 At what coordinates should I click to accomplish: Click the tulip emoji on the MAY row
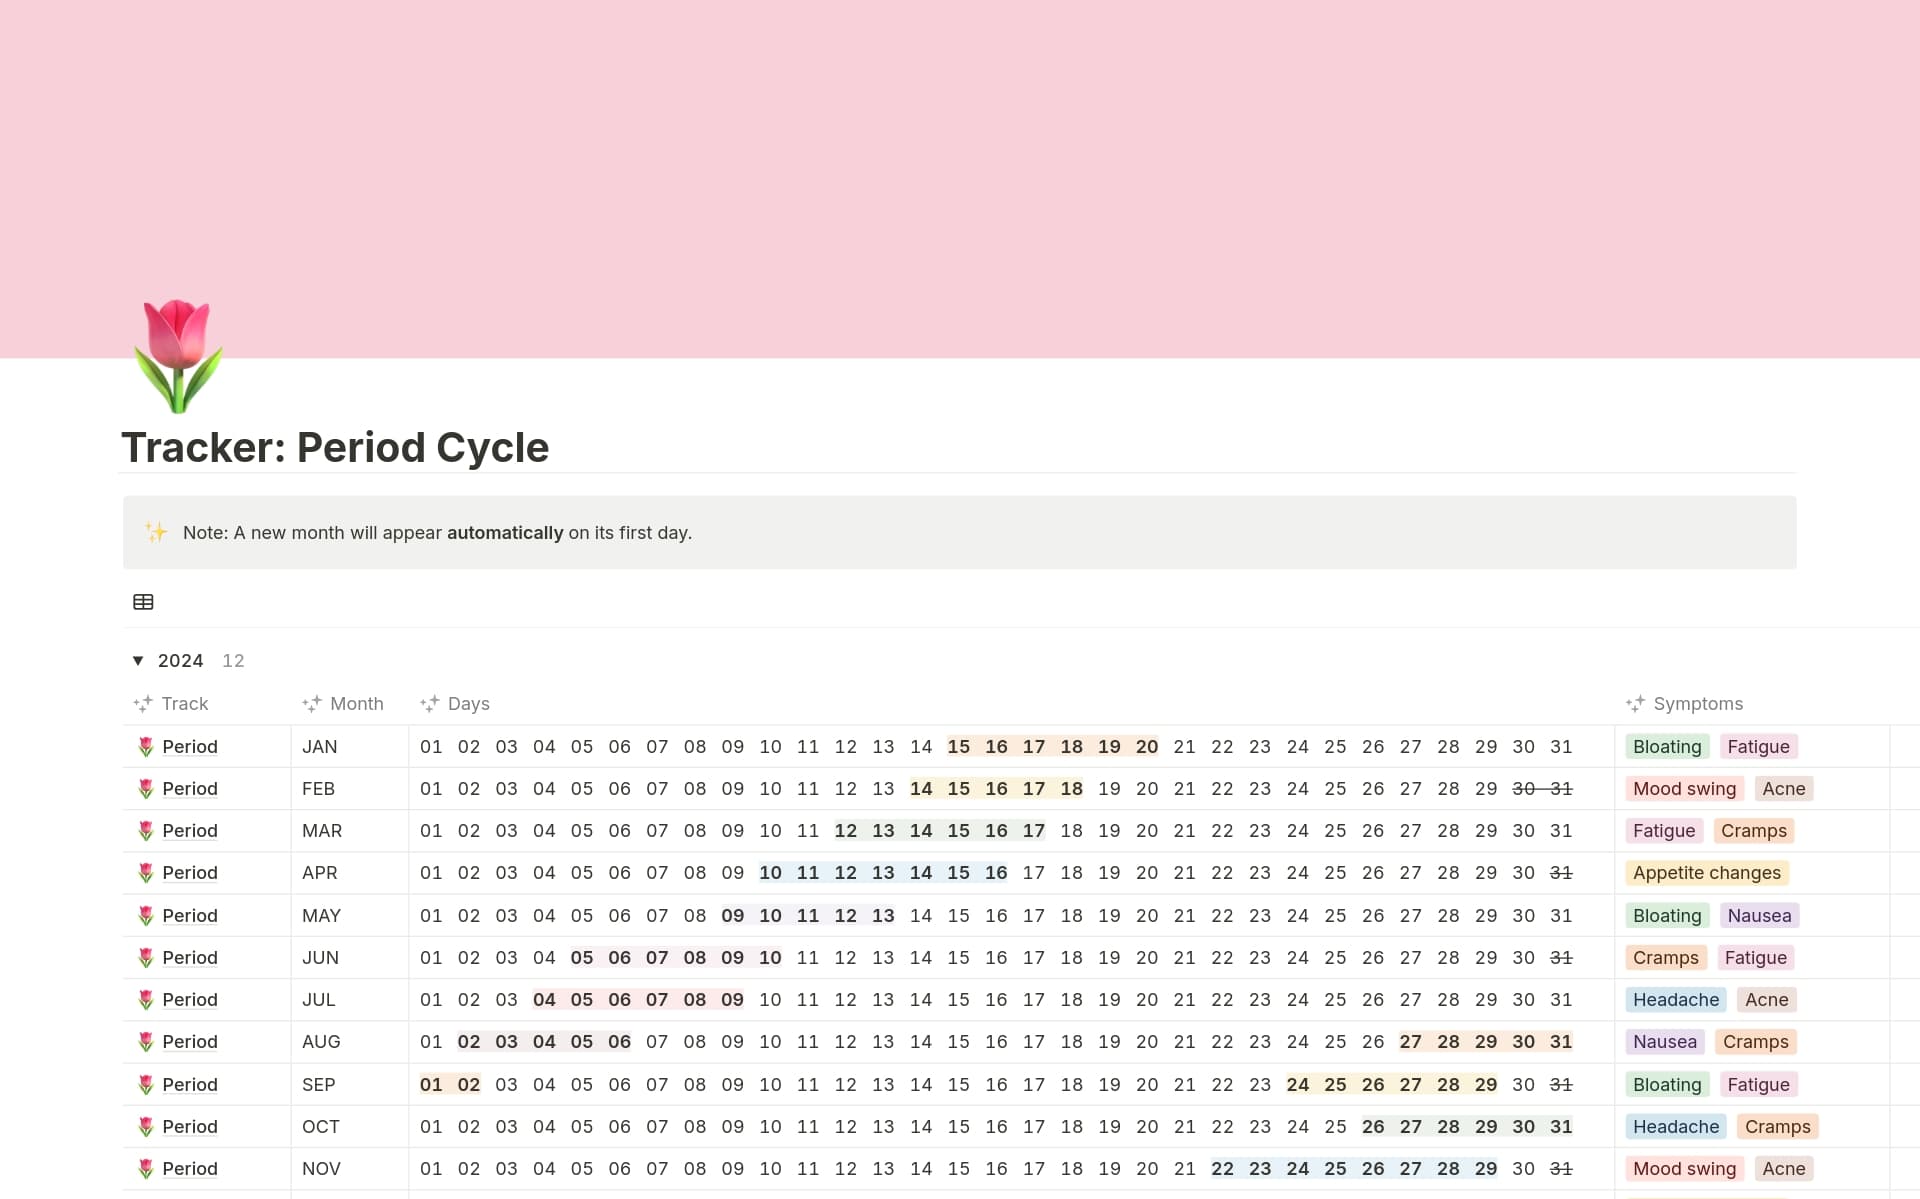pos(145,915)
